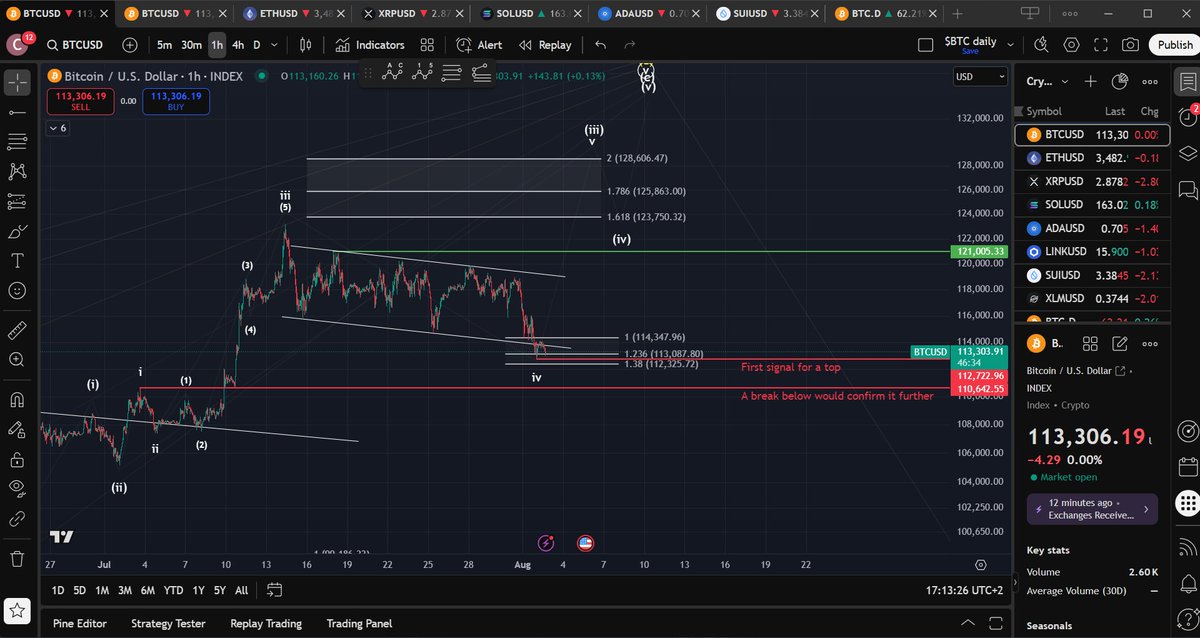The width and height of the screenshot is (1200, 638).
Task: Open the Alerts panel clock icon
Action: click(1187, 116)
